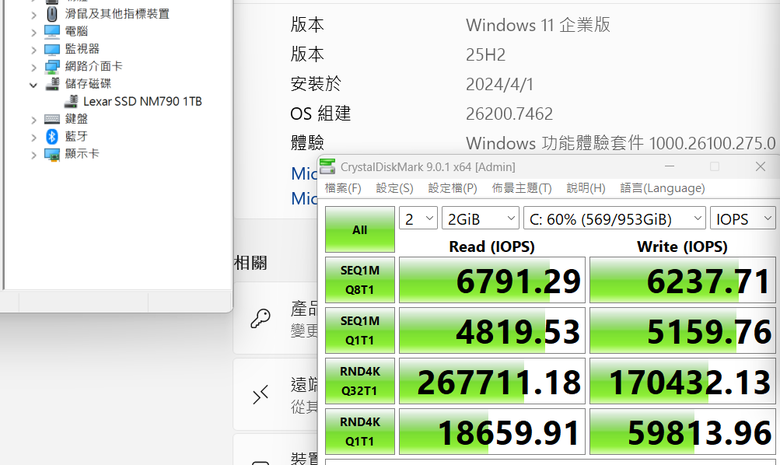Click the 藍牙 Bluetooth icon
The height and width of the screenshot is (465, 780).
(52, 136)
